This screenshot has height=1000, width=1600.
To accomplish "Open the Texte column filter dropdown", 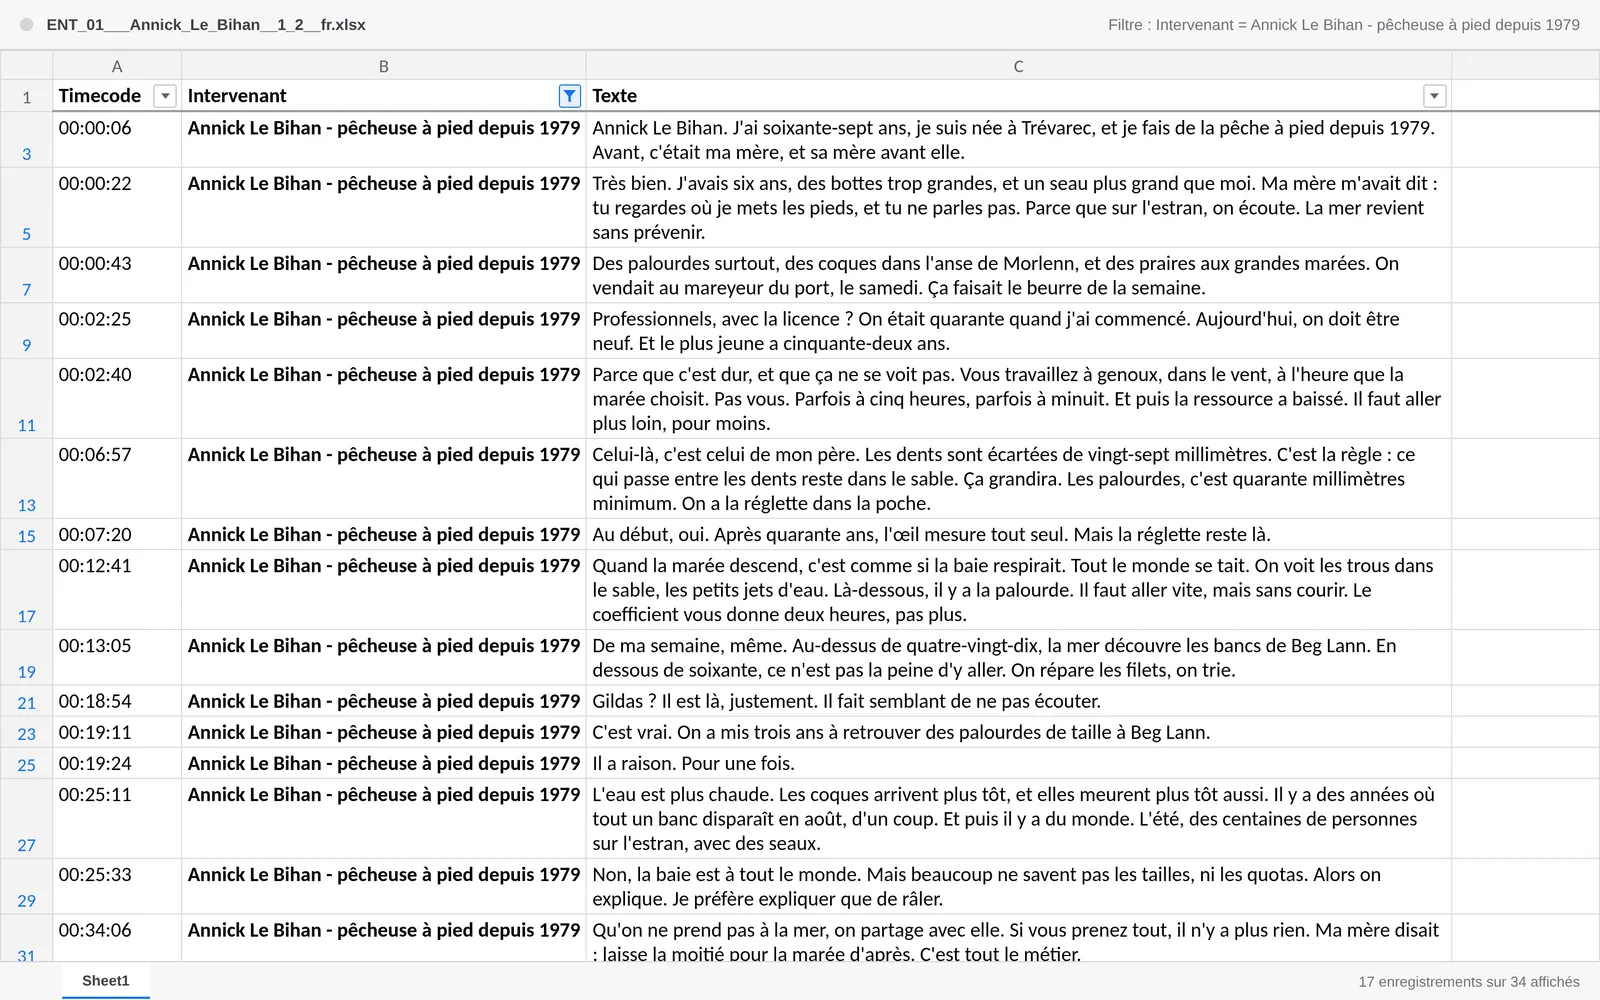I will pos(1434,96).
